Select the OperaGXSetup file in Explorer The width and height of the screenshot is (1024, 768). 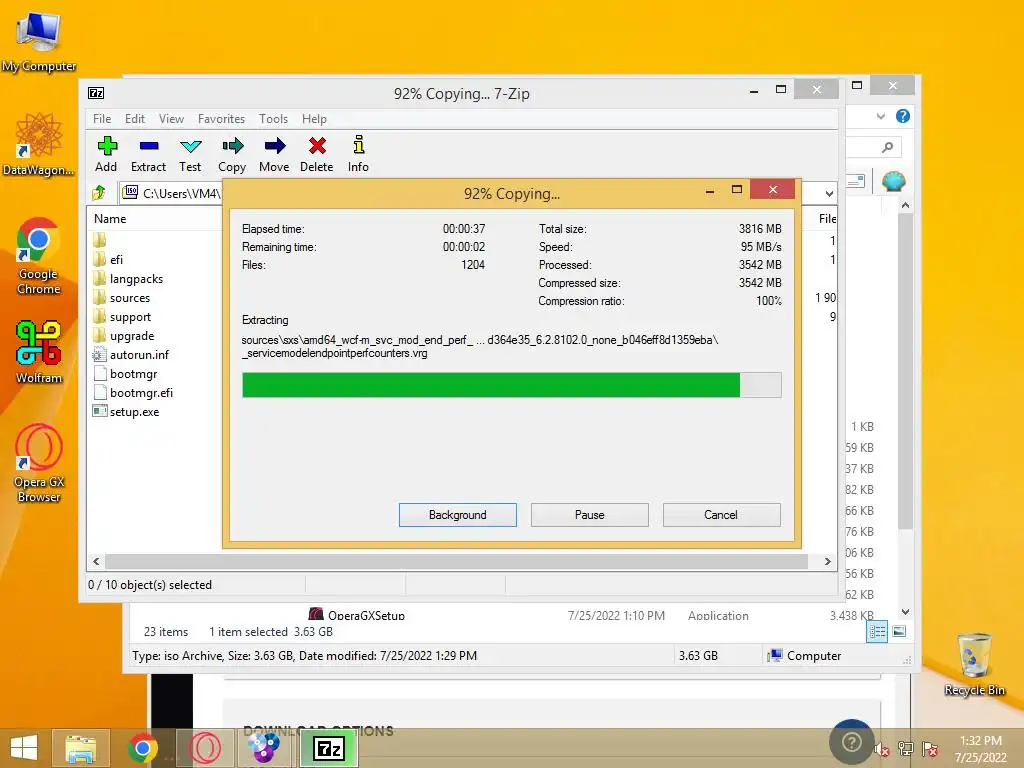pos(357,615)
